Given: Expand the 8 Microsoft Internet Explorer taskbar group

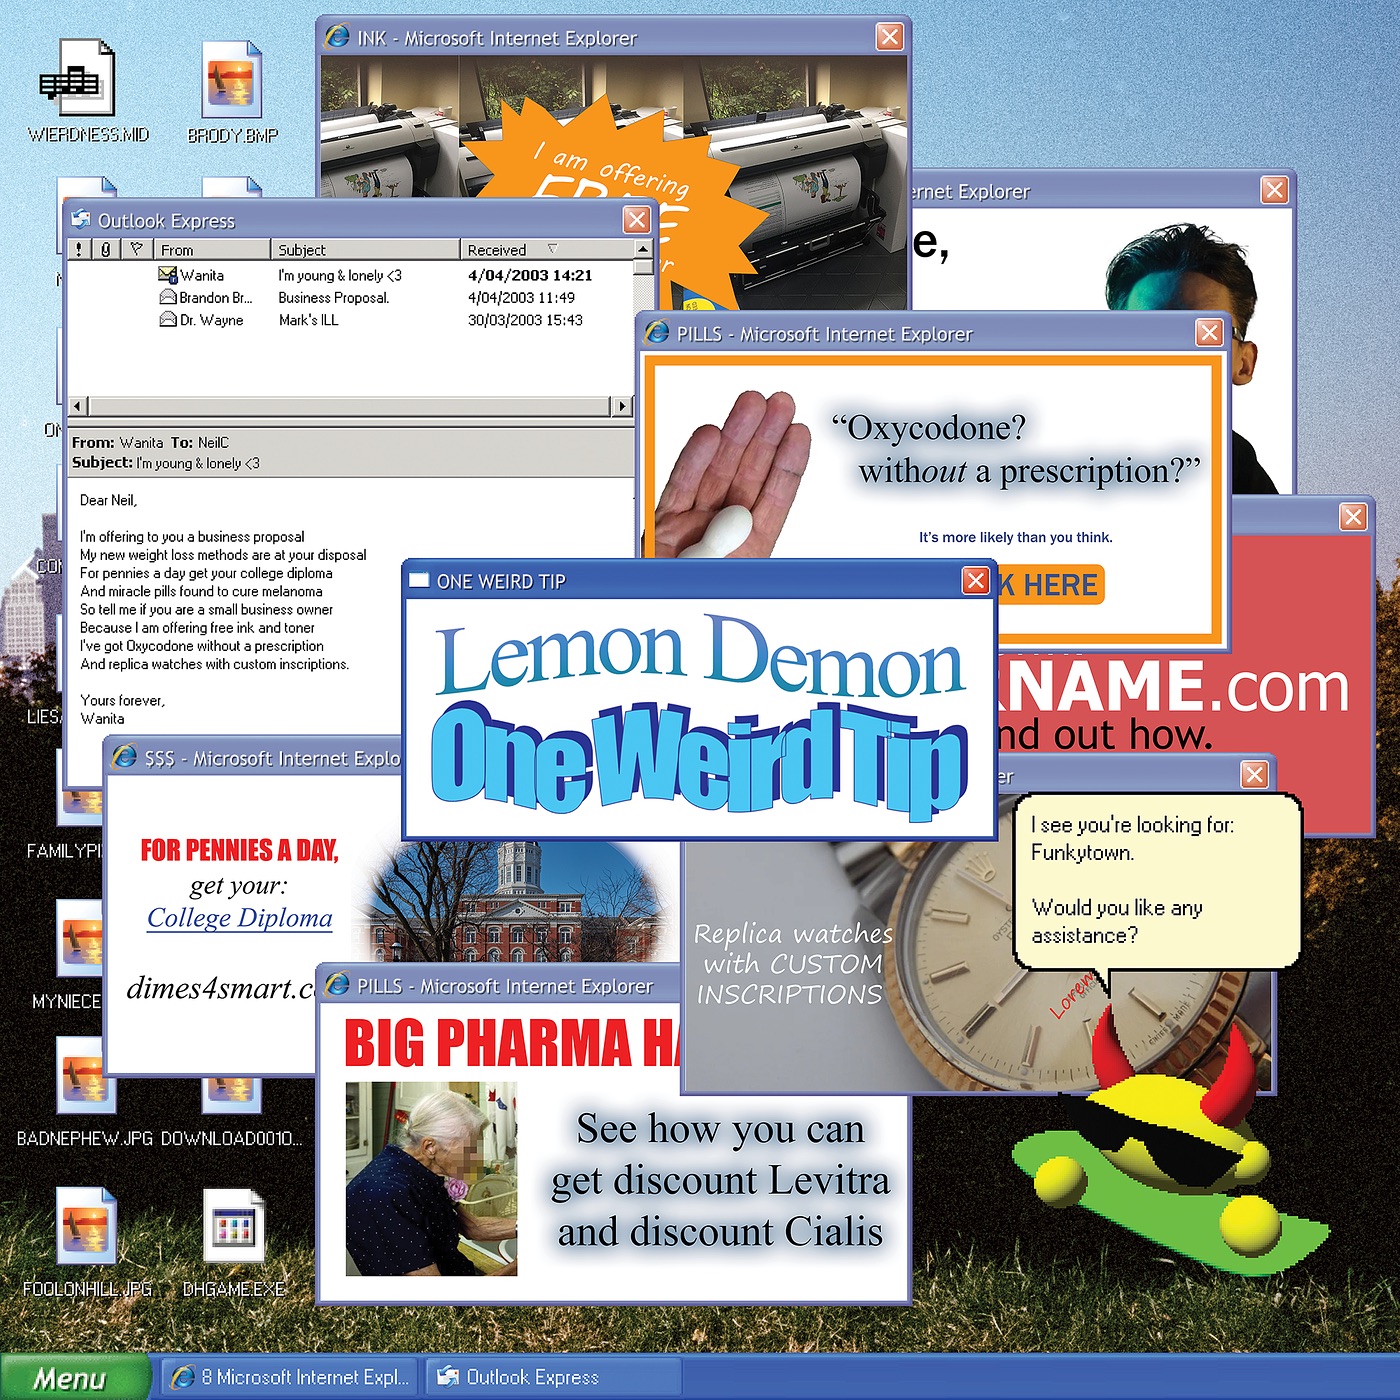Looking at the screenshot, I should pos(290,1378).
